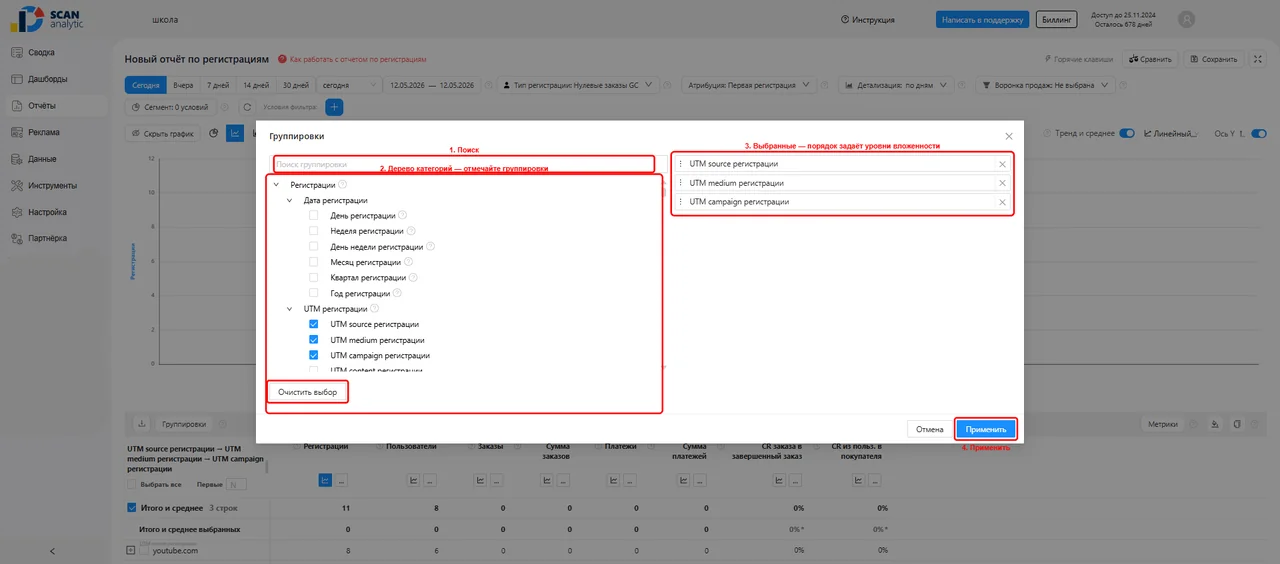Open Детализация: по дням dropdown
Image resolution: width=1280 pixels, height=564 pixels.
(893, 85)
